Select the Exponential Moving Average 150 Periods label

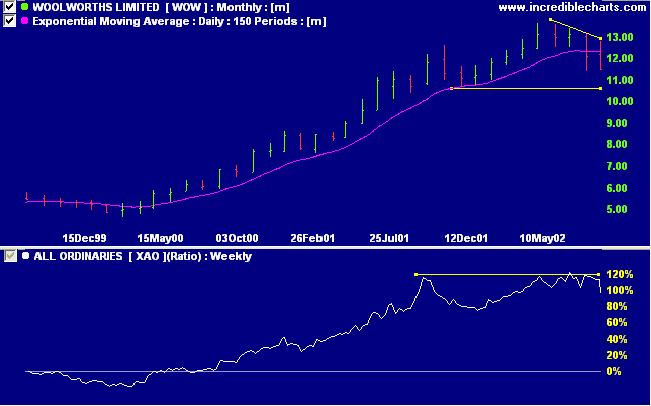click(x=179, y=21)
